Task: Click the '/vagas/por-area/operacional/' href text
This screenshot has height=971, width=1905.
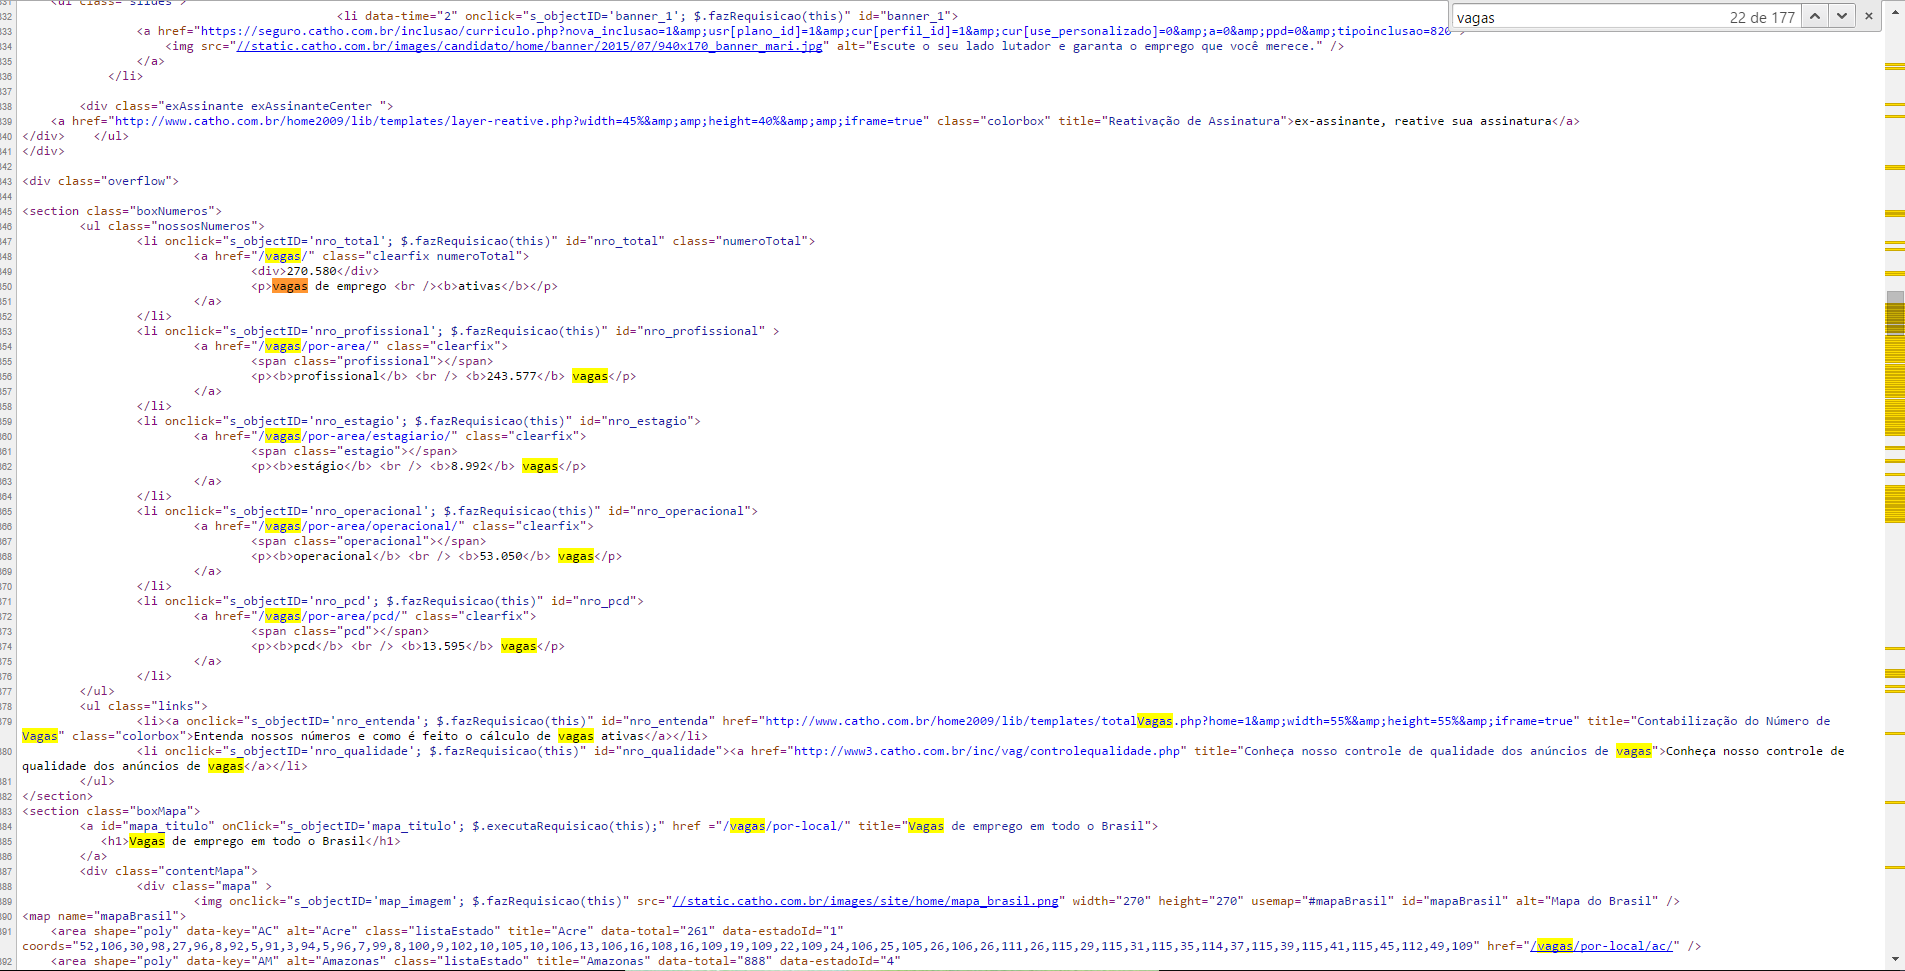Action: point(358,526)
